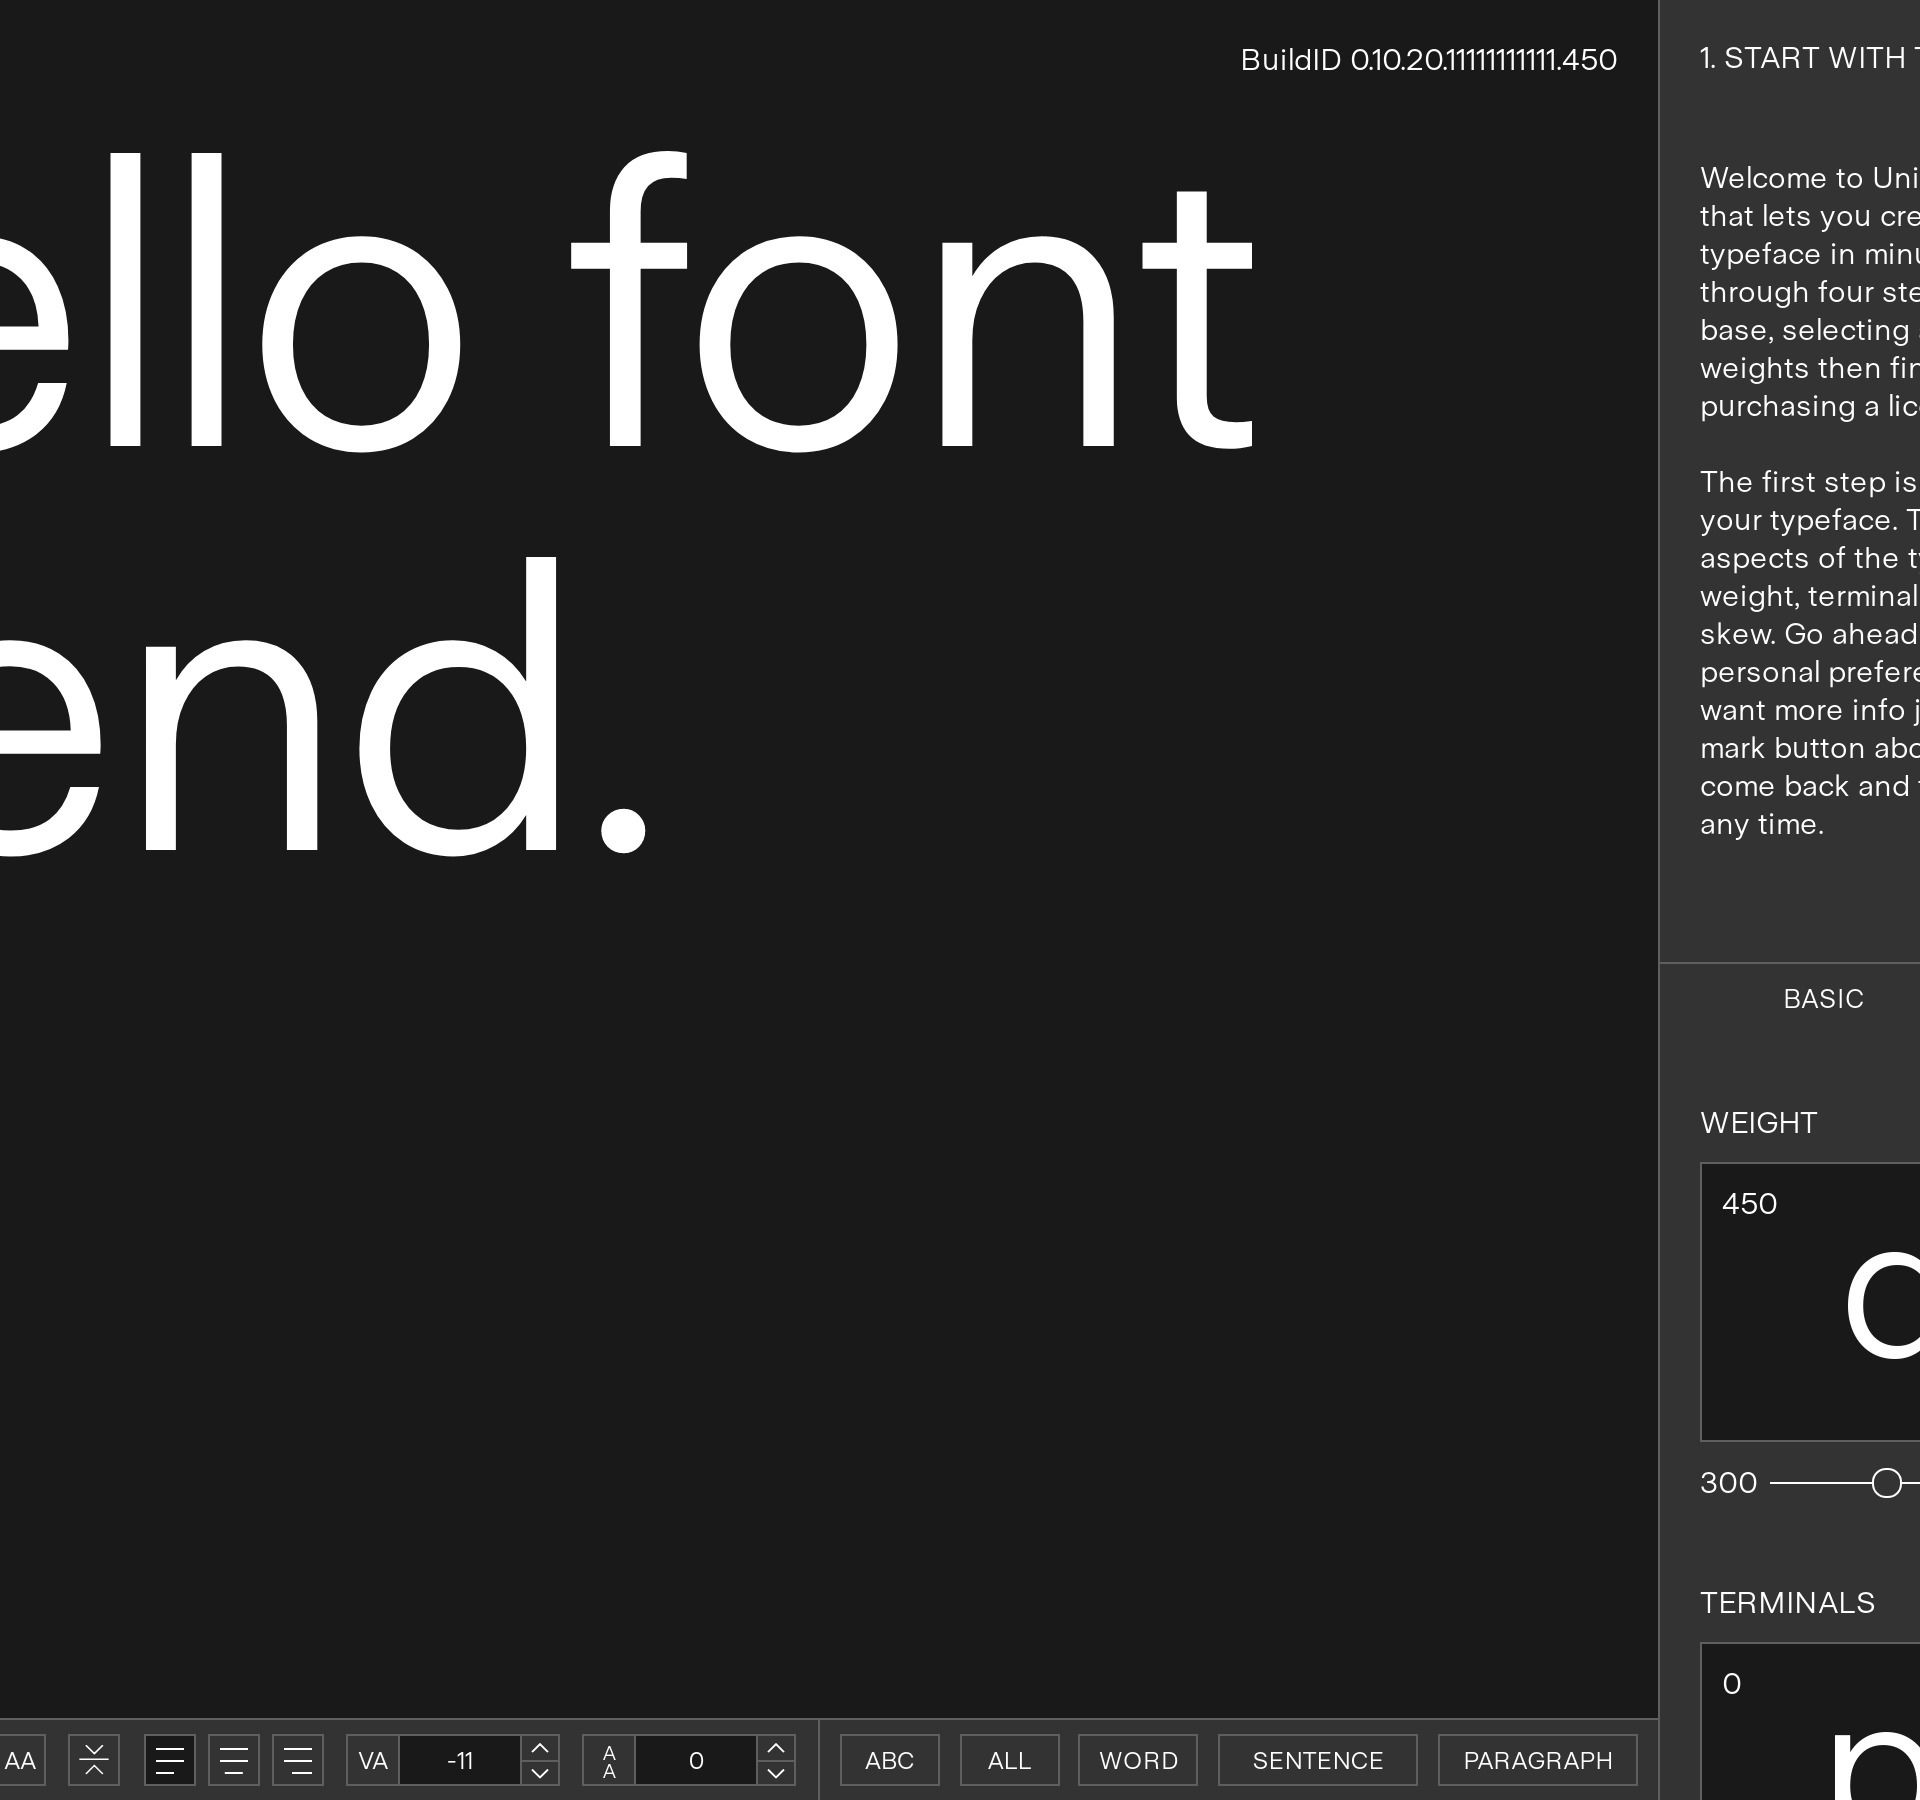Set text alignment to left
This screenshot has height=1800, width=1920.
[x=170, y=1760]
